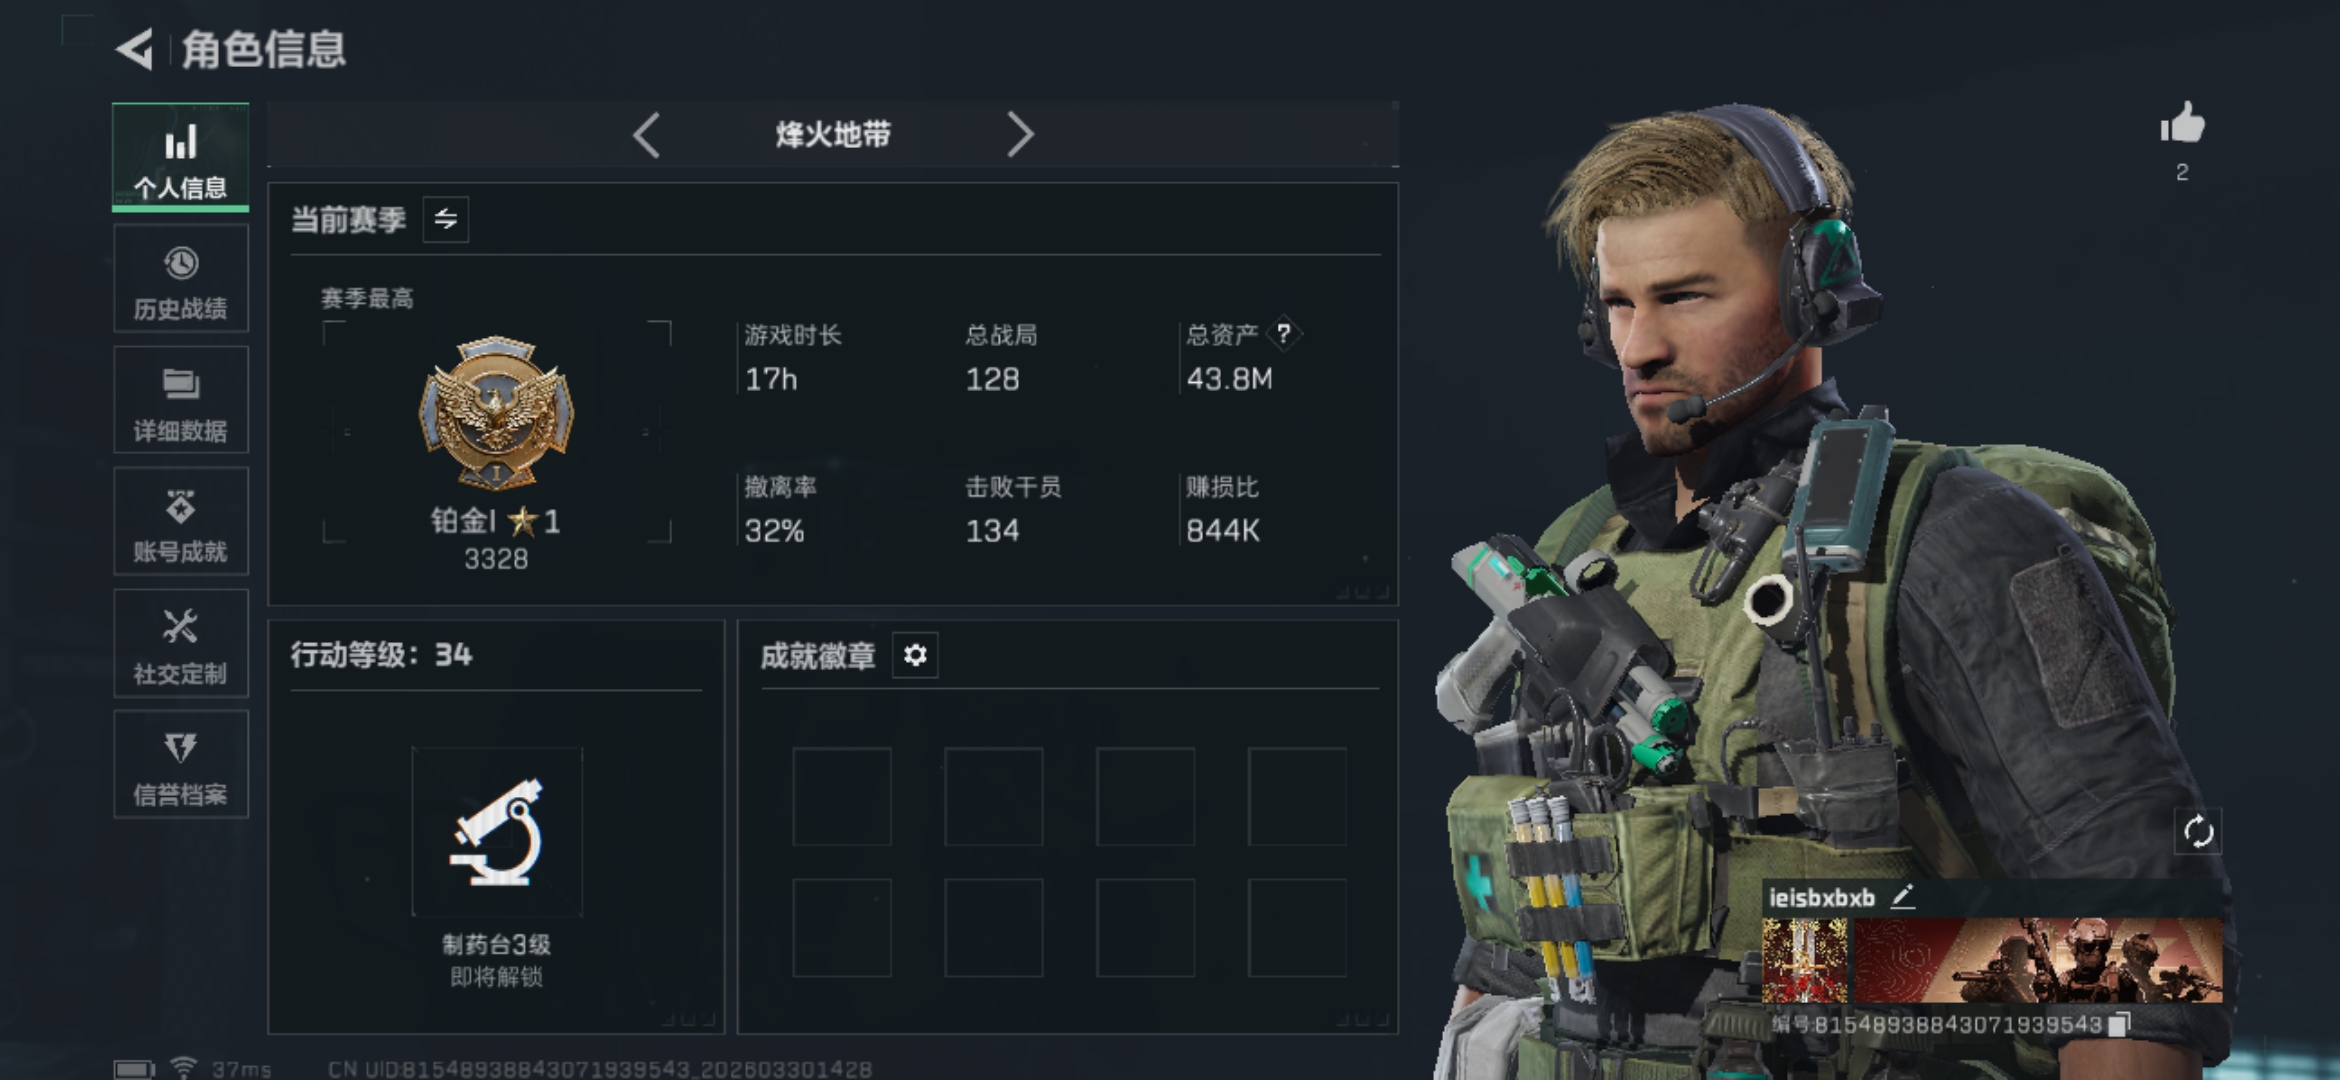Open the microscope 制药台3级 unlock tile
Image resolution: width=2340 pixels, height=1080 pixels.
click(497, 832)
